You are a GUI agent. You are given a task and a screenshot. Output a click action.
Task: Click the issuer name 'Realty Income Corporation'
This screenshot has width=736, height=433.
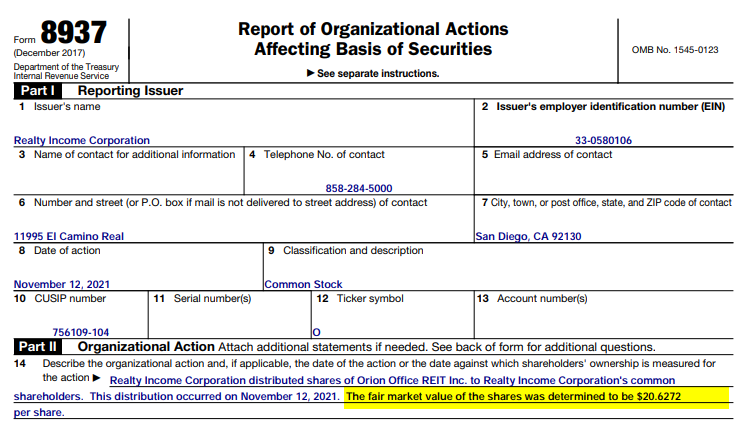(82, 140)
